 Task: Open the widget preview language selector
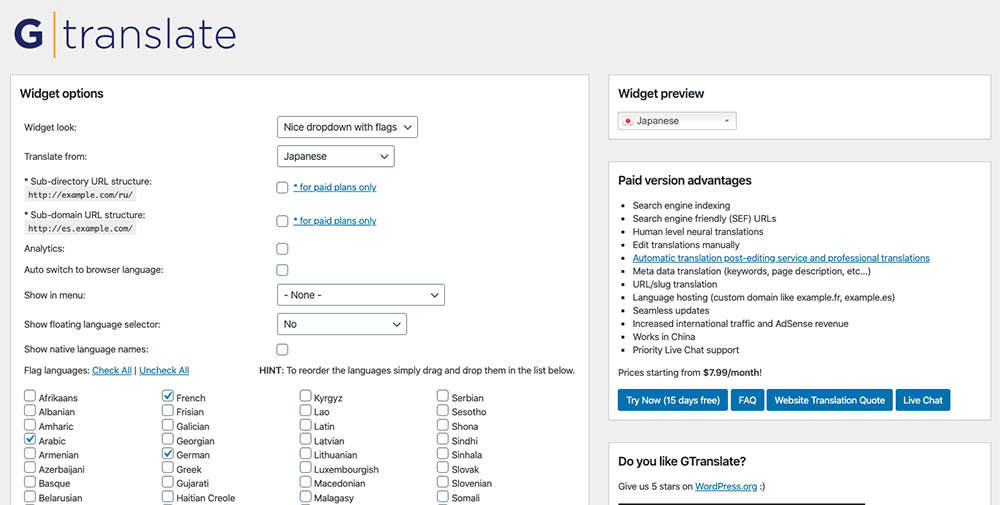coord(677,121)
